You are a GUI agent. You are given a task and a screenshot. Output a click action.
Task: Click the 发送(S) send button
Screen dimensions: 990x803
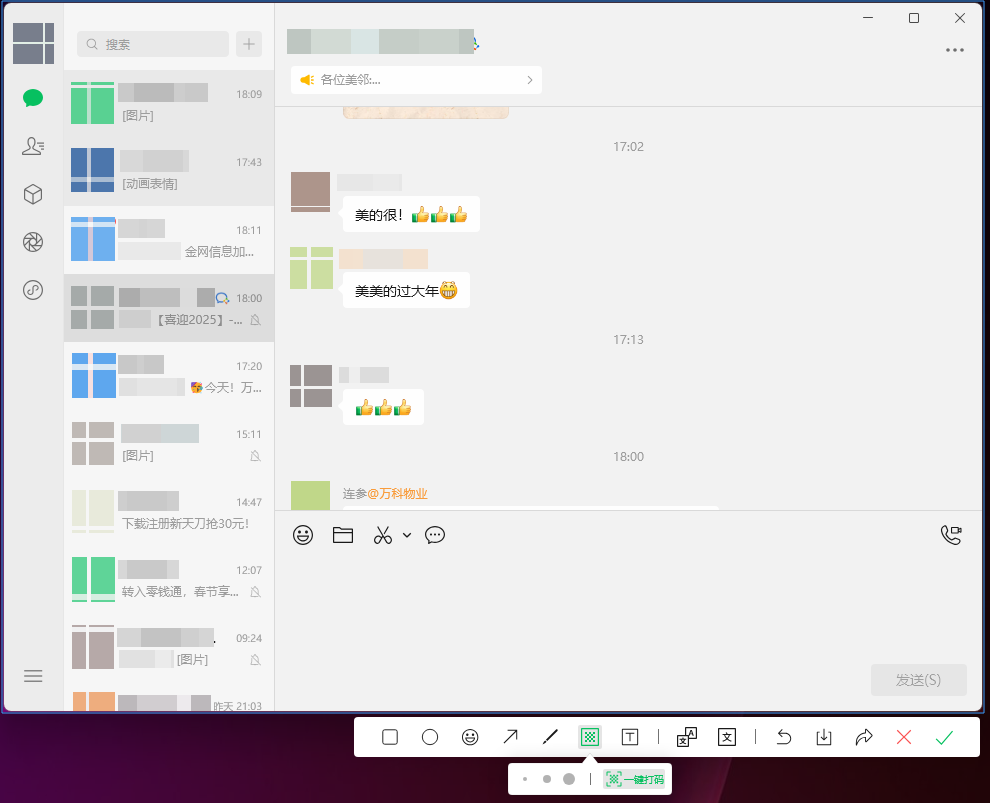point(918,680)
